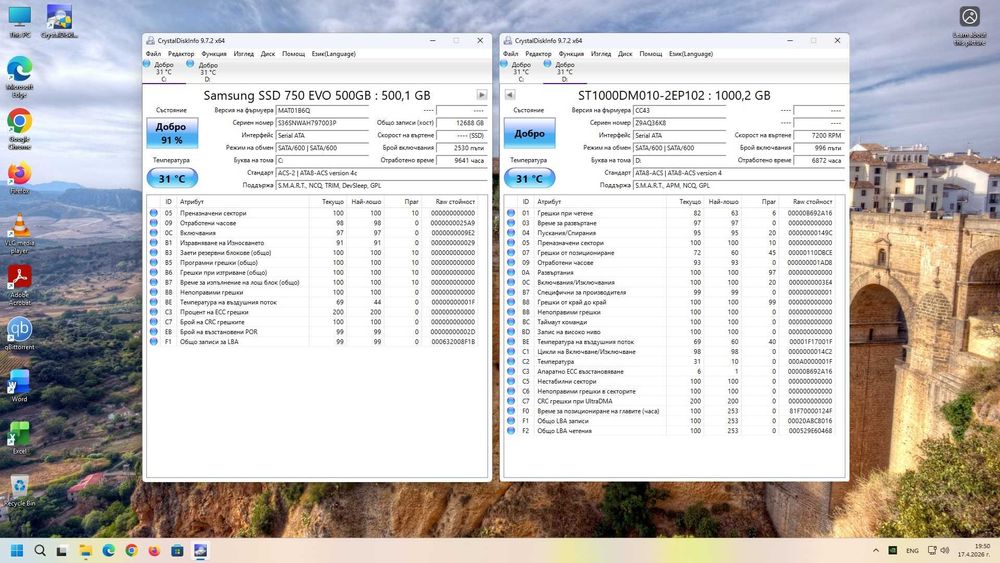Click Firefox icon on the taskbar
The image size is (1000, 563).
(x=154, y=551)
